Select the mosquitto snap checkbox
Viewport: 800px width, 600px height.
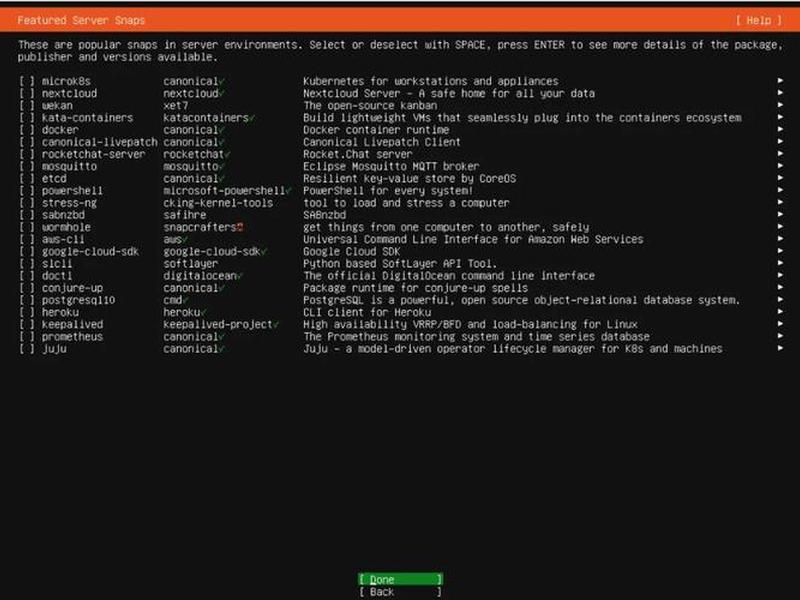tap(27, 166)
